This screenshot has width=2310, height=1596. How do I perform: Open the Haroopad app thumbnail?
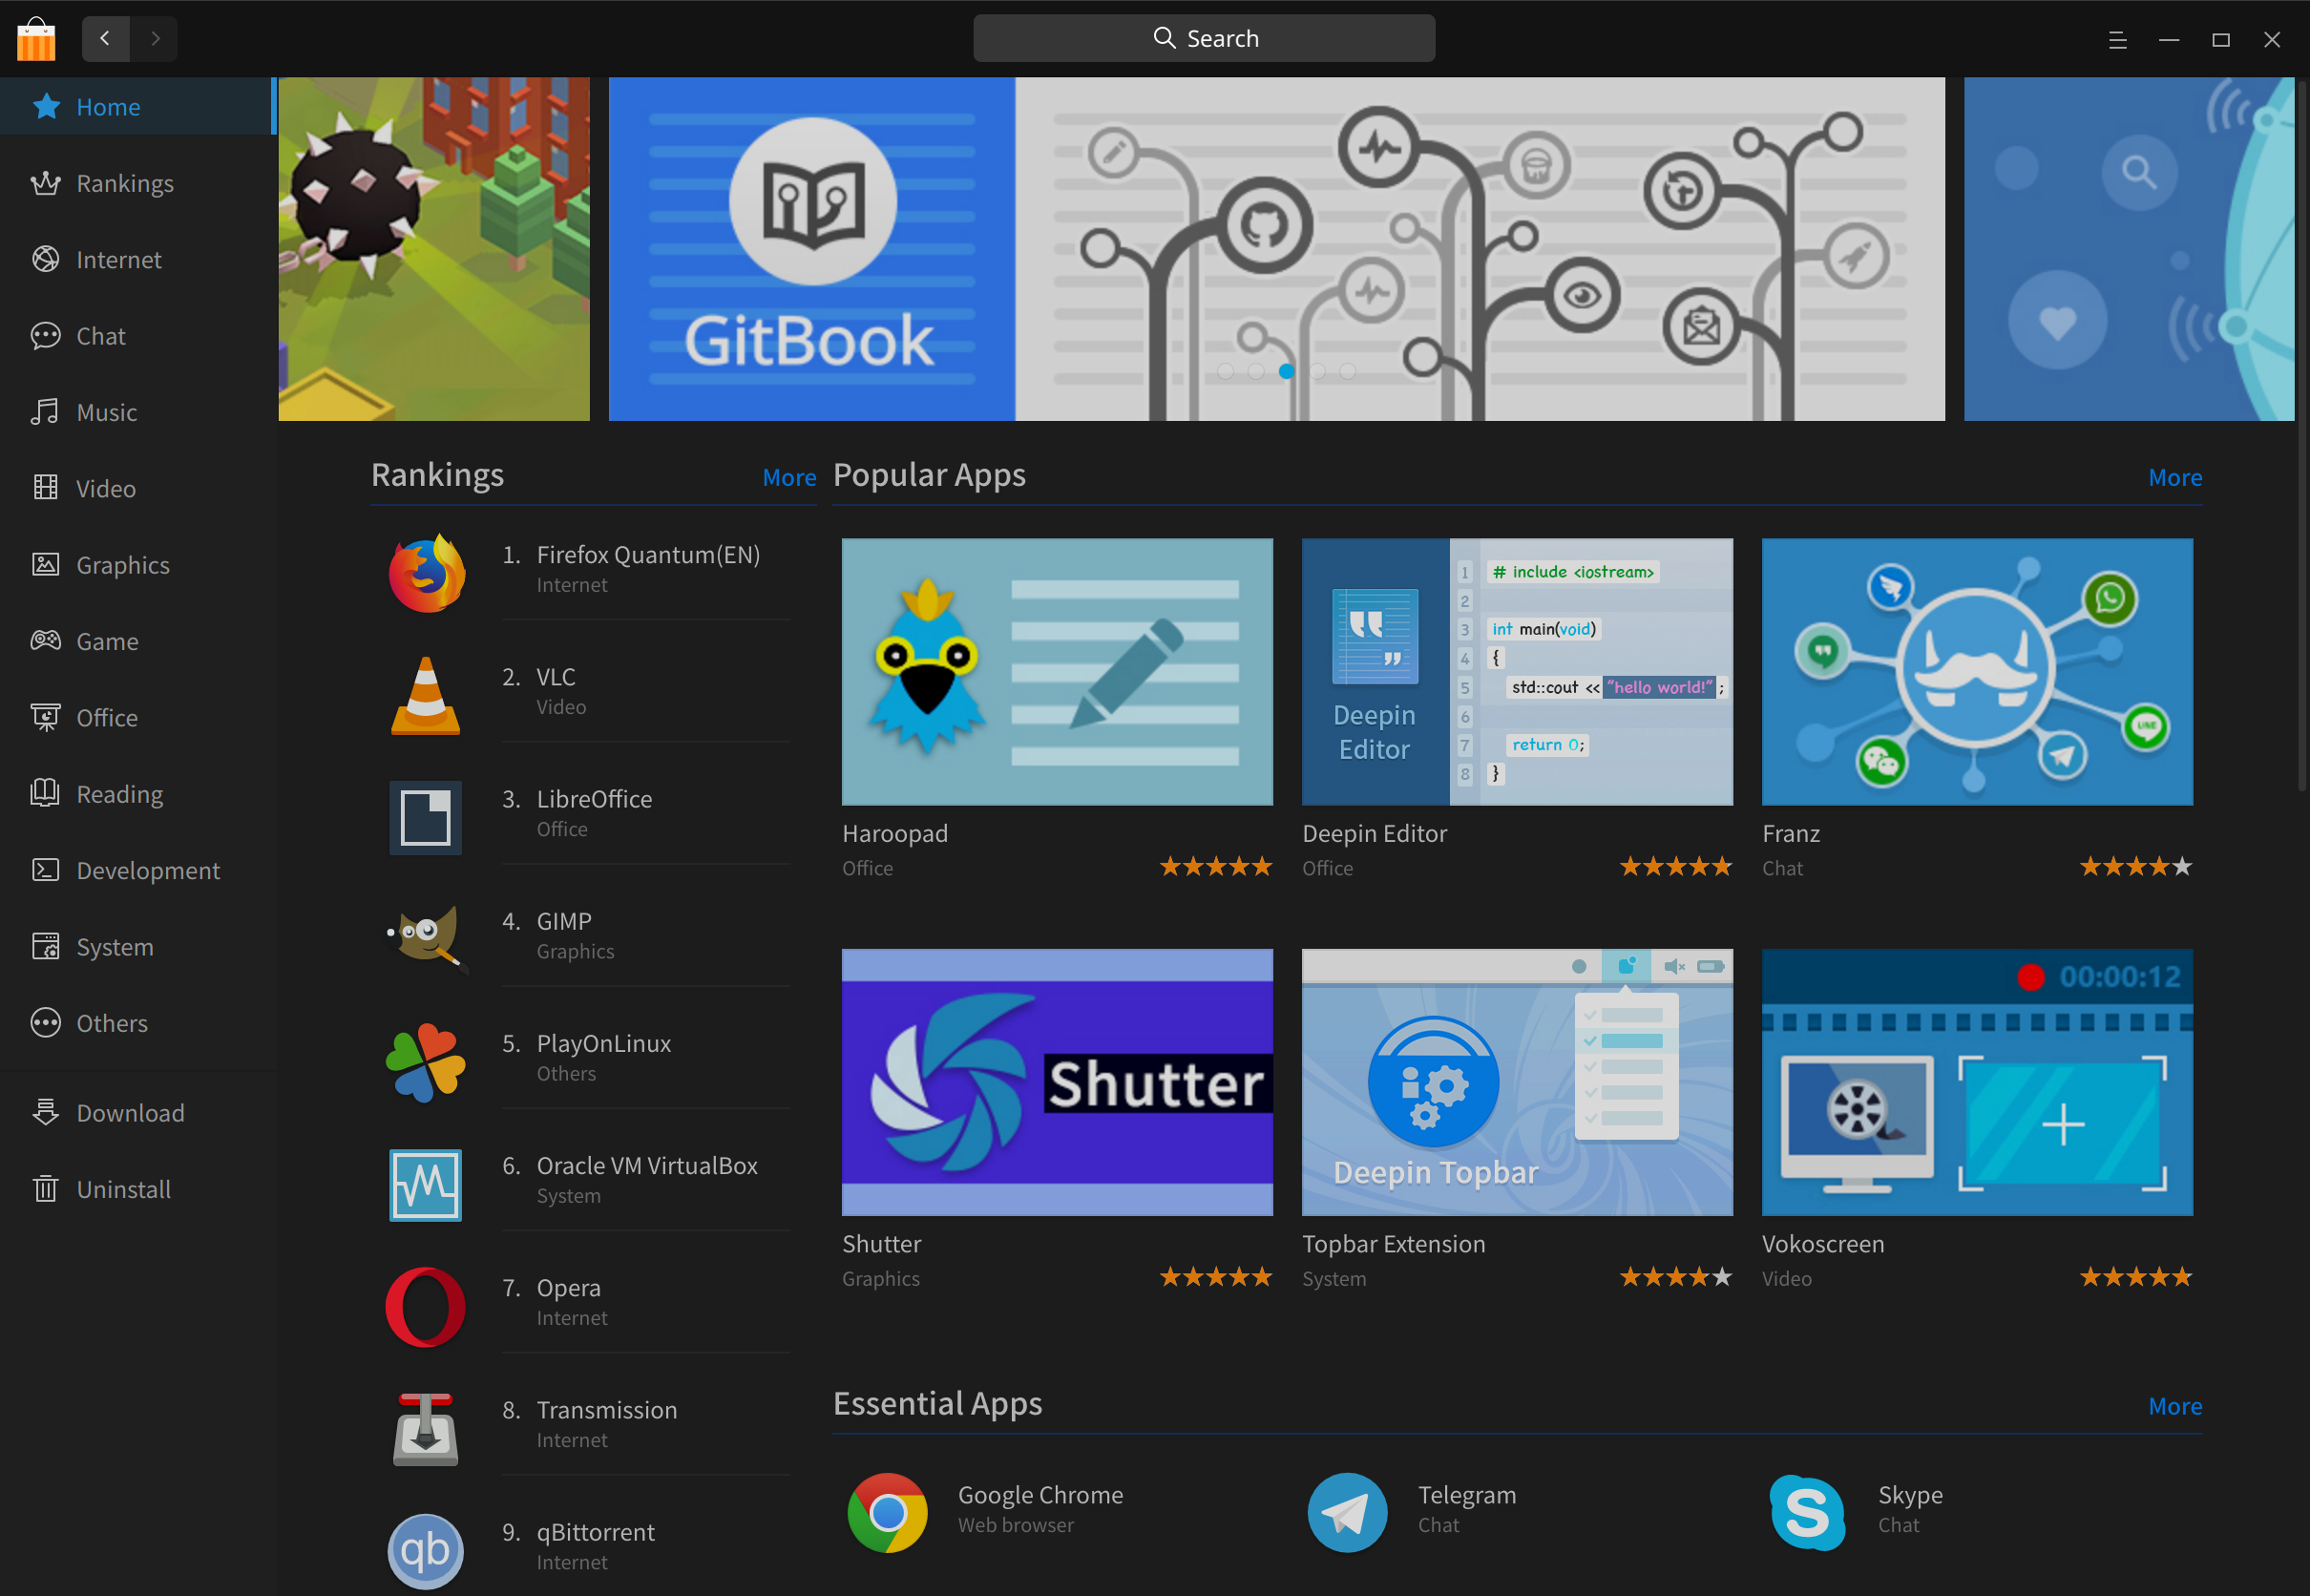[x=1057, y=672]
